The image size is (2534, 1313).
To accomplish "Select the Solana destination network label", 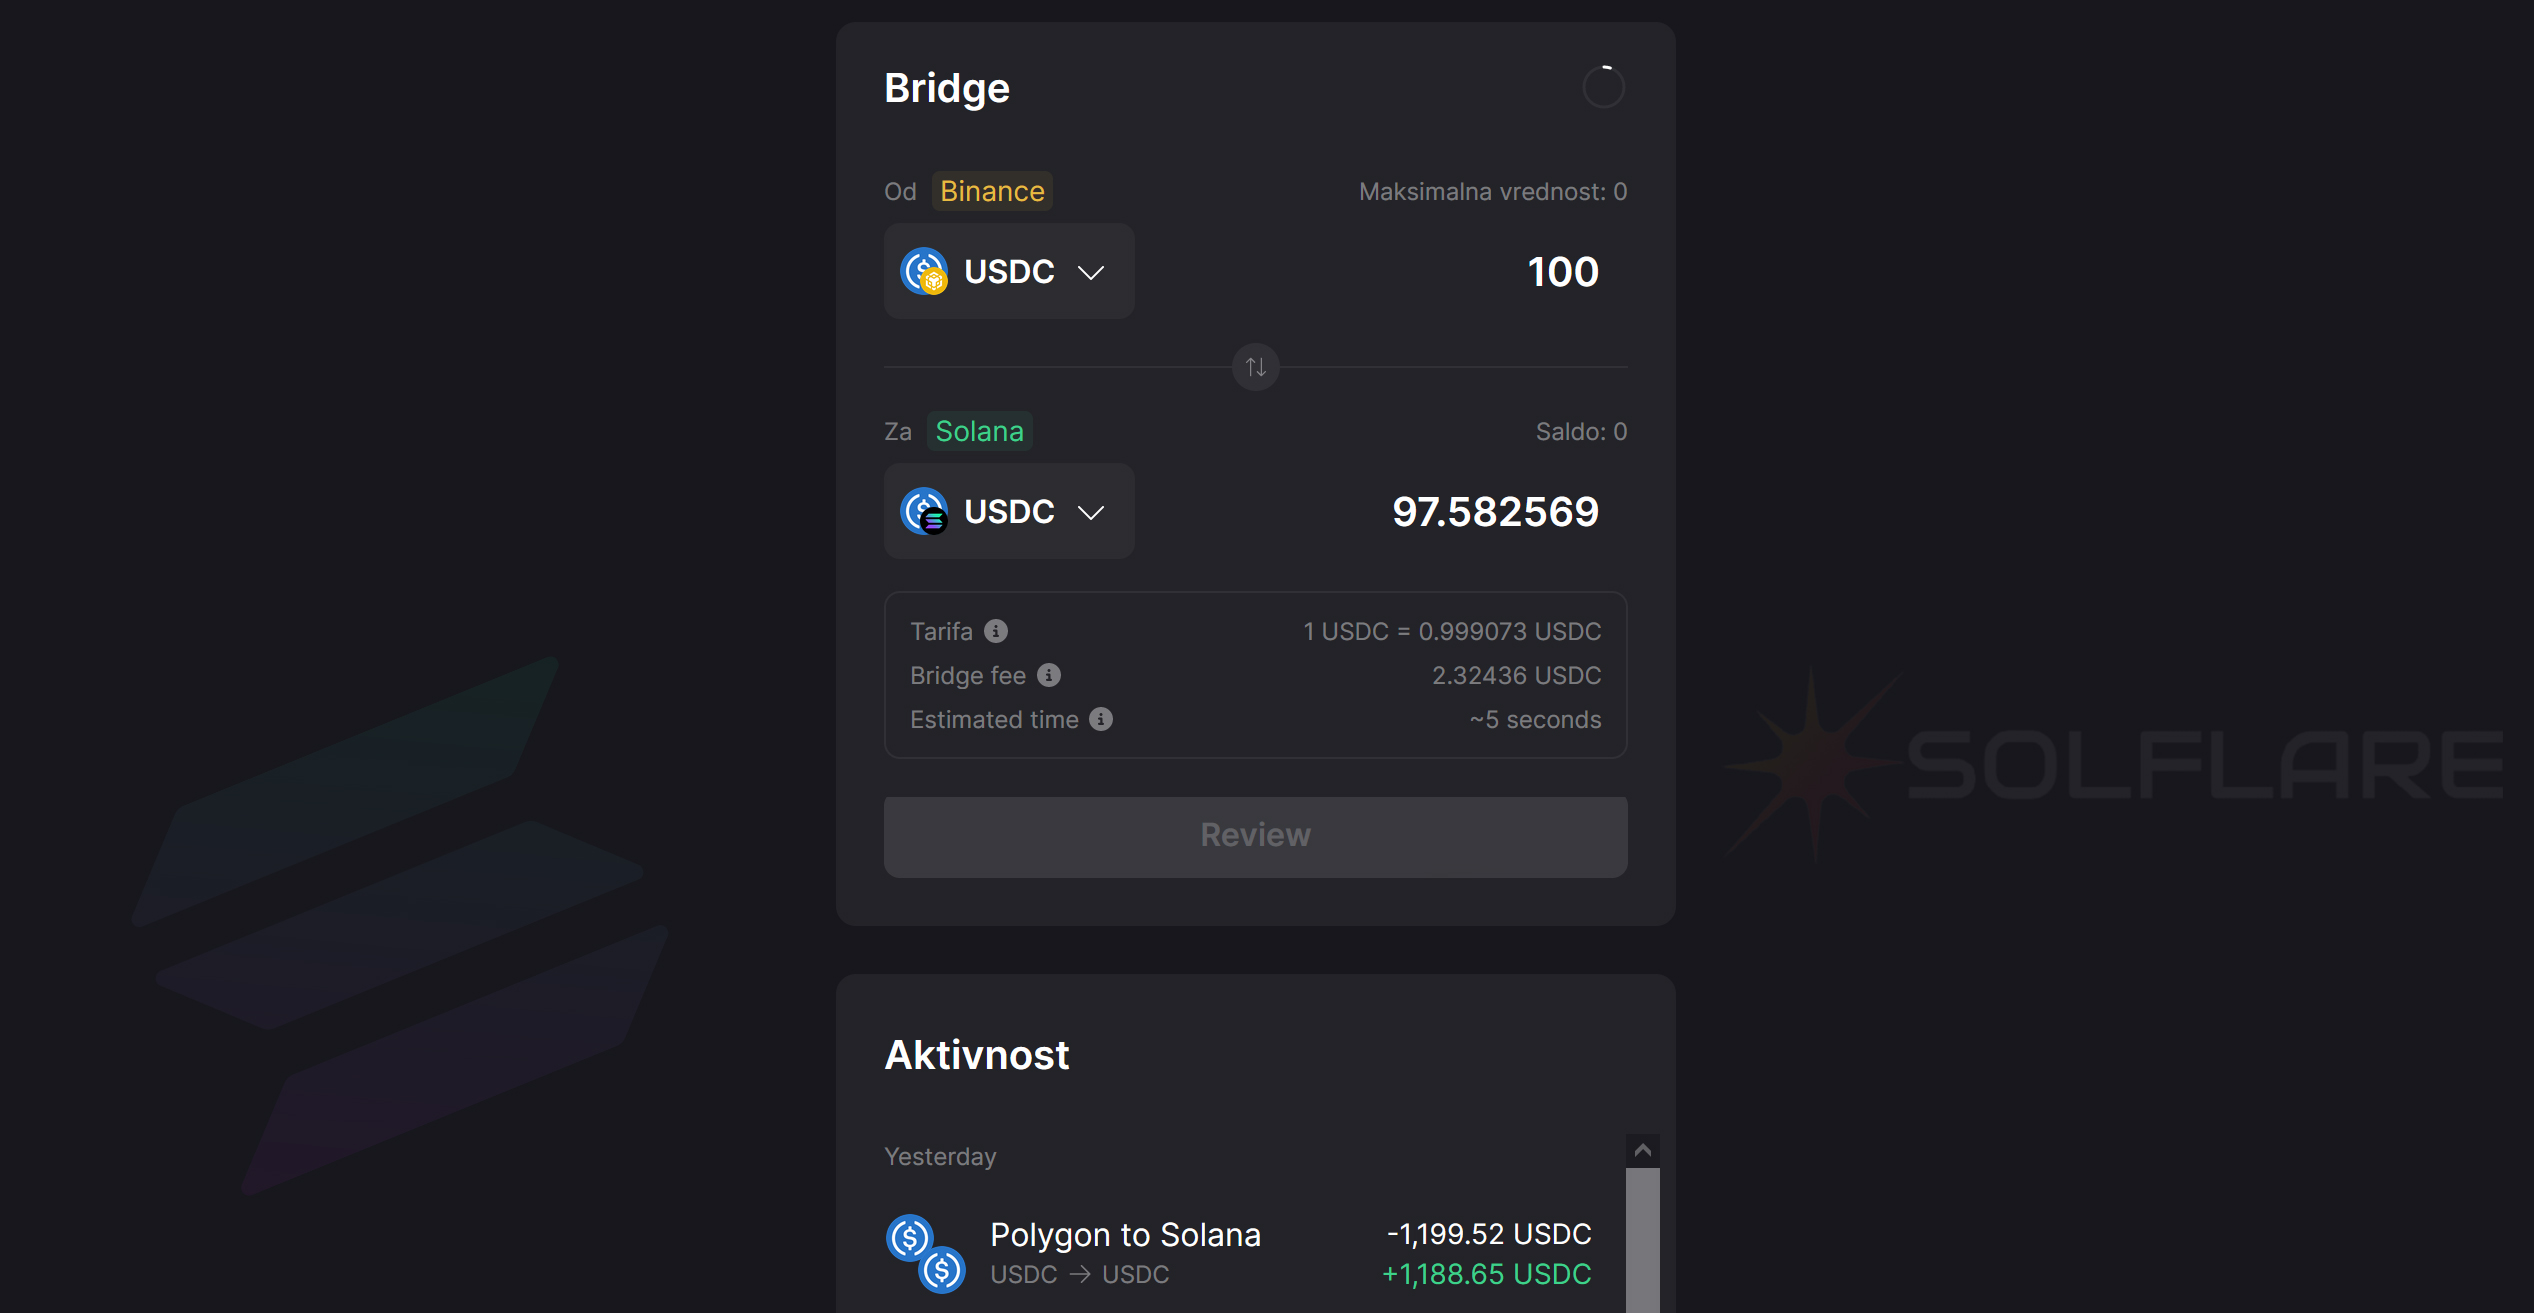I will point(979,431).
